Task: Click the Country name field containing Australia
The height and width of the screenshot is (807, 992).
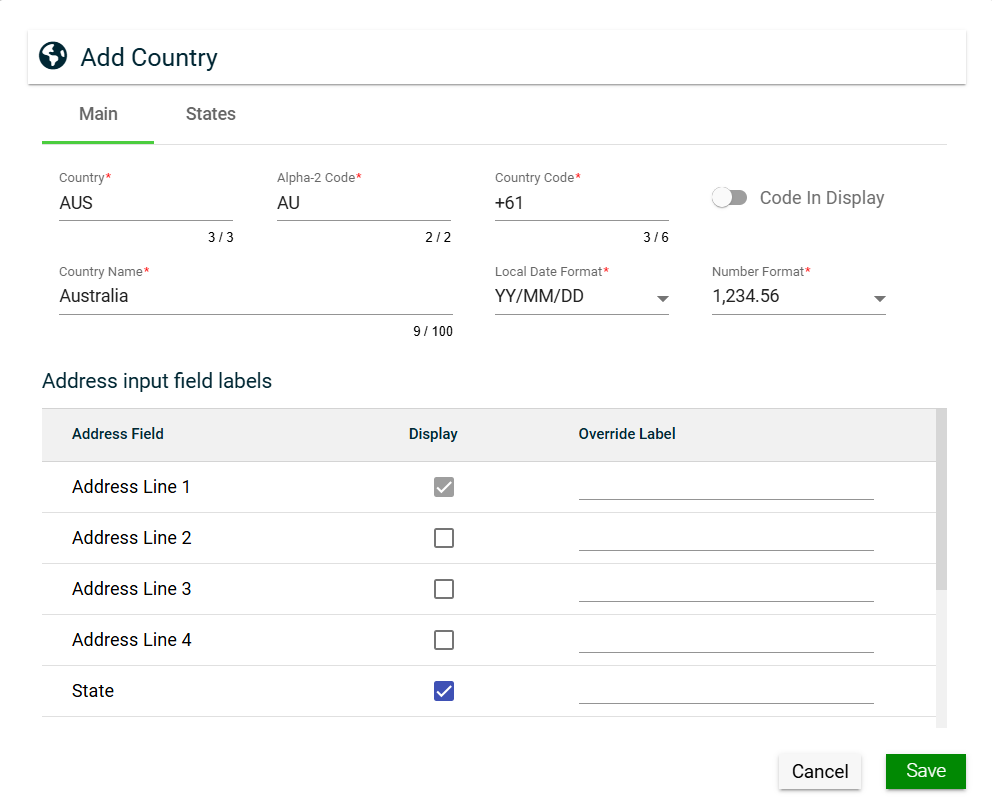Action: [x=255, y=297]
